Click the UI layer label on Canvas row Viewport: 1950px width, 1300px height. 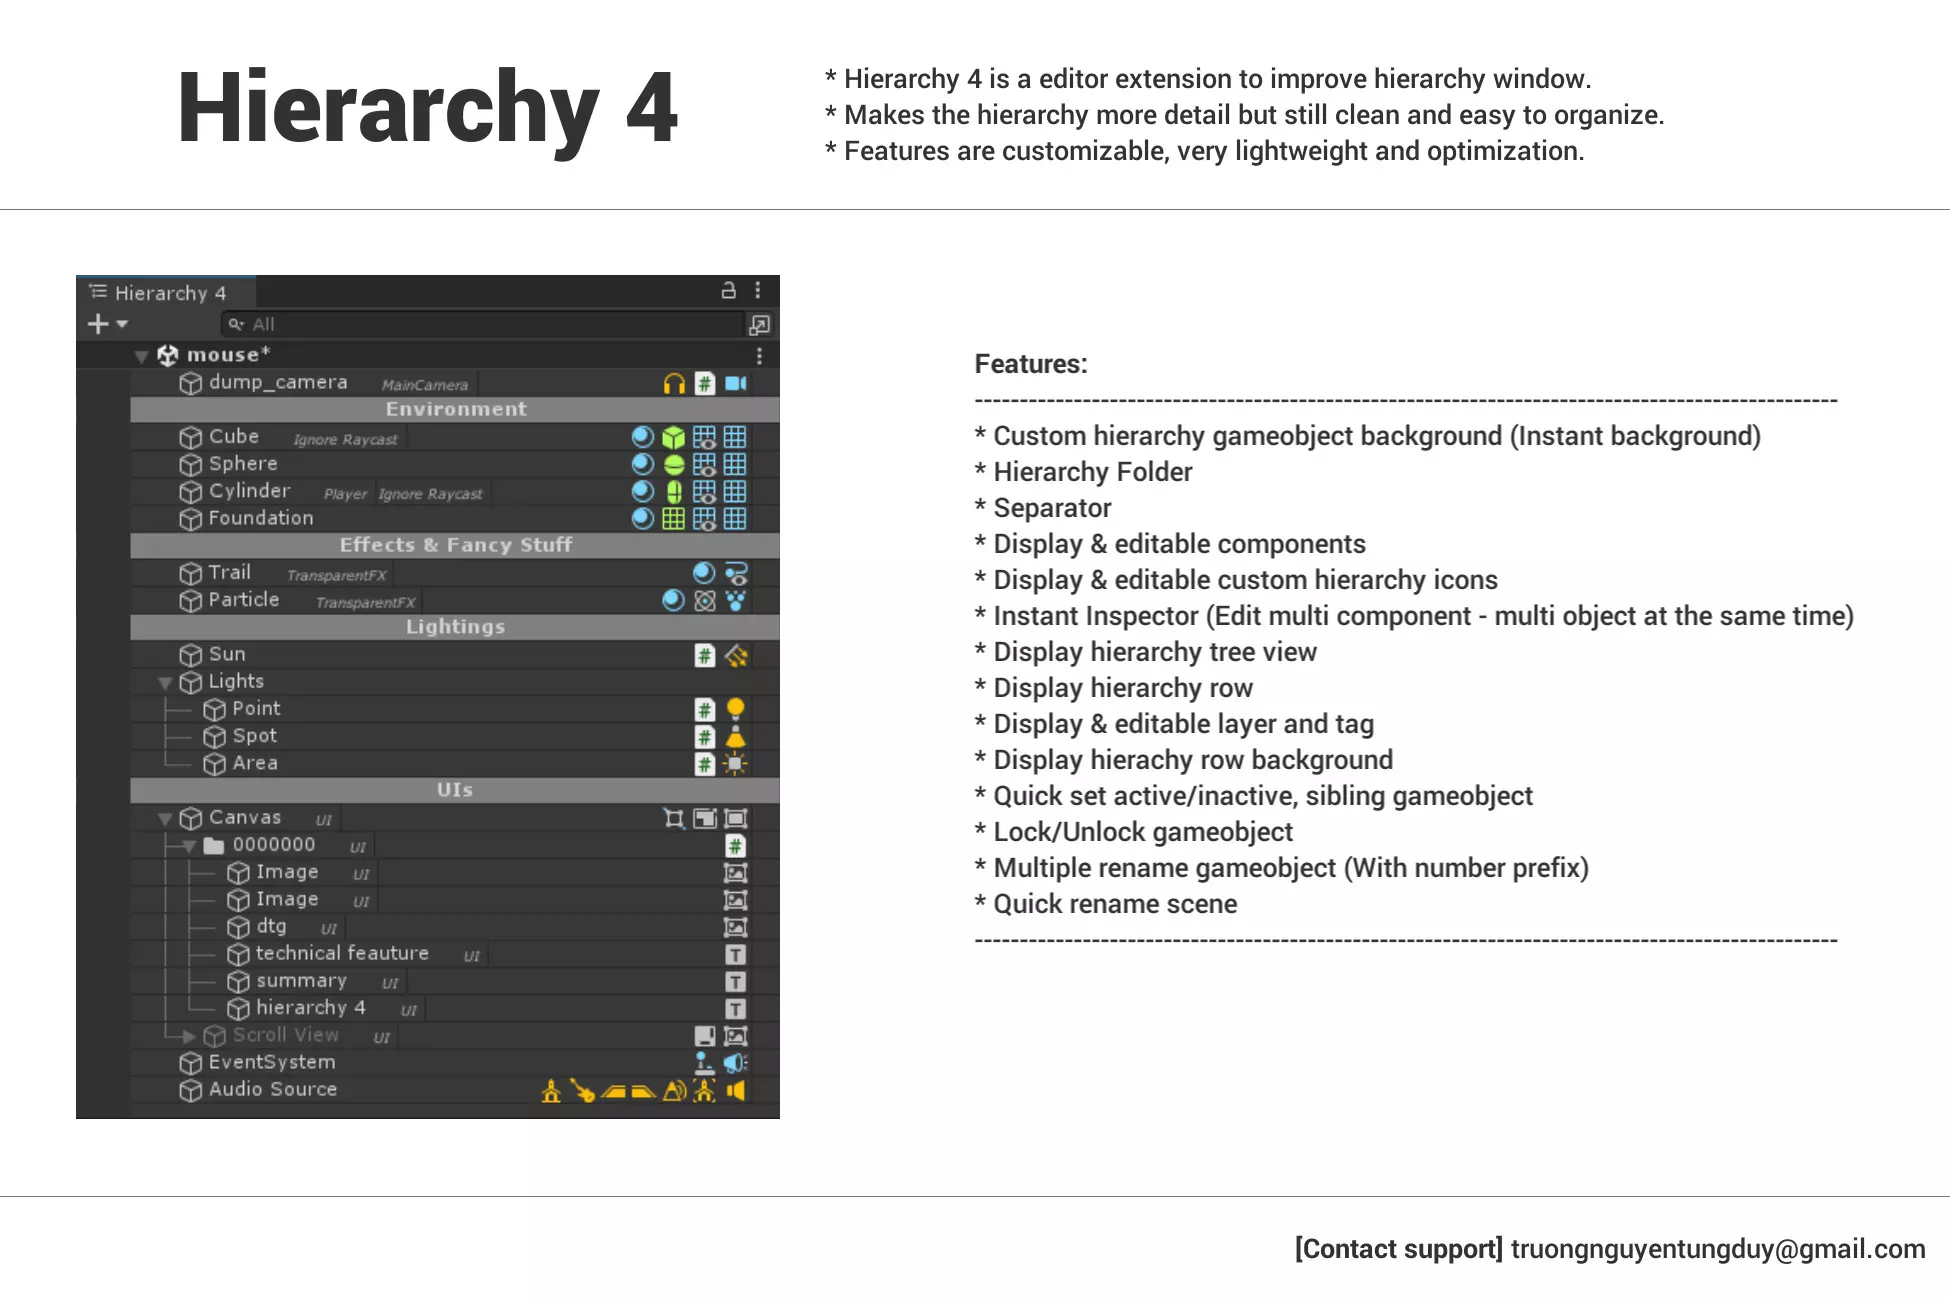(324, 821)
